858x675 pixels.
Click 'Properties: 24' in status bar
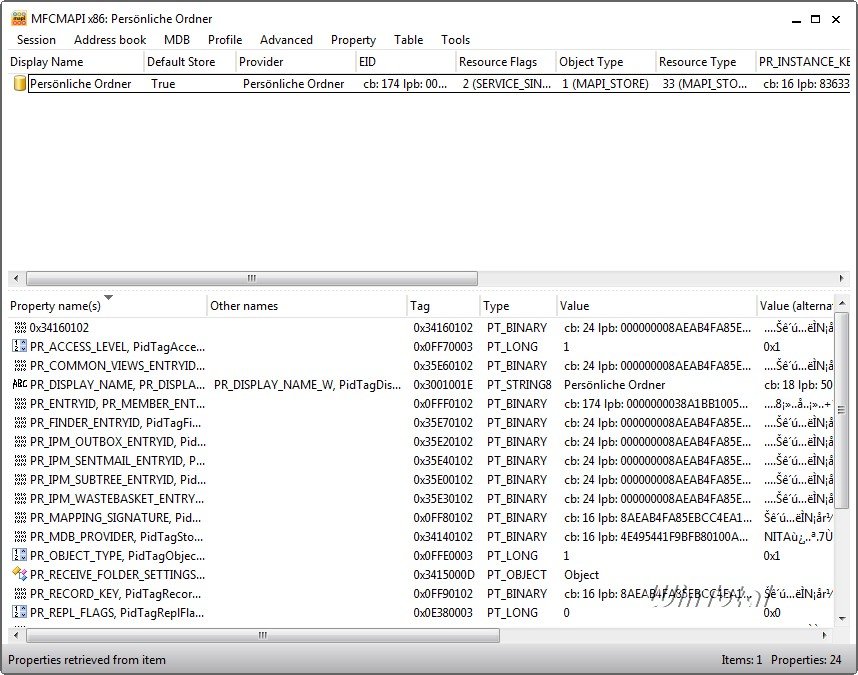pyautogui.click(x=806, y=660)
